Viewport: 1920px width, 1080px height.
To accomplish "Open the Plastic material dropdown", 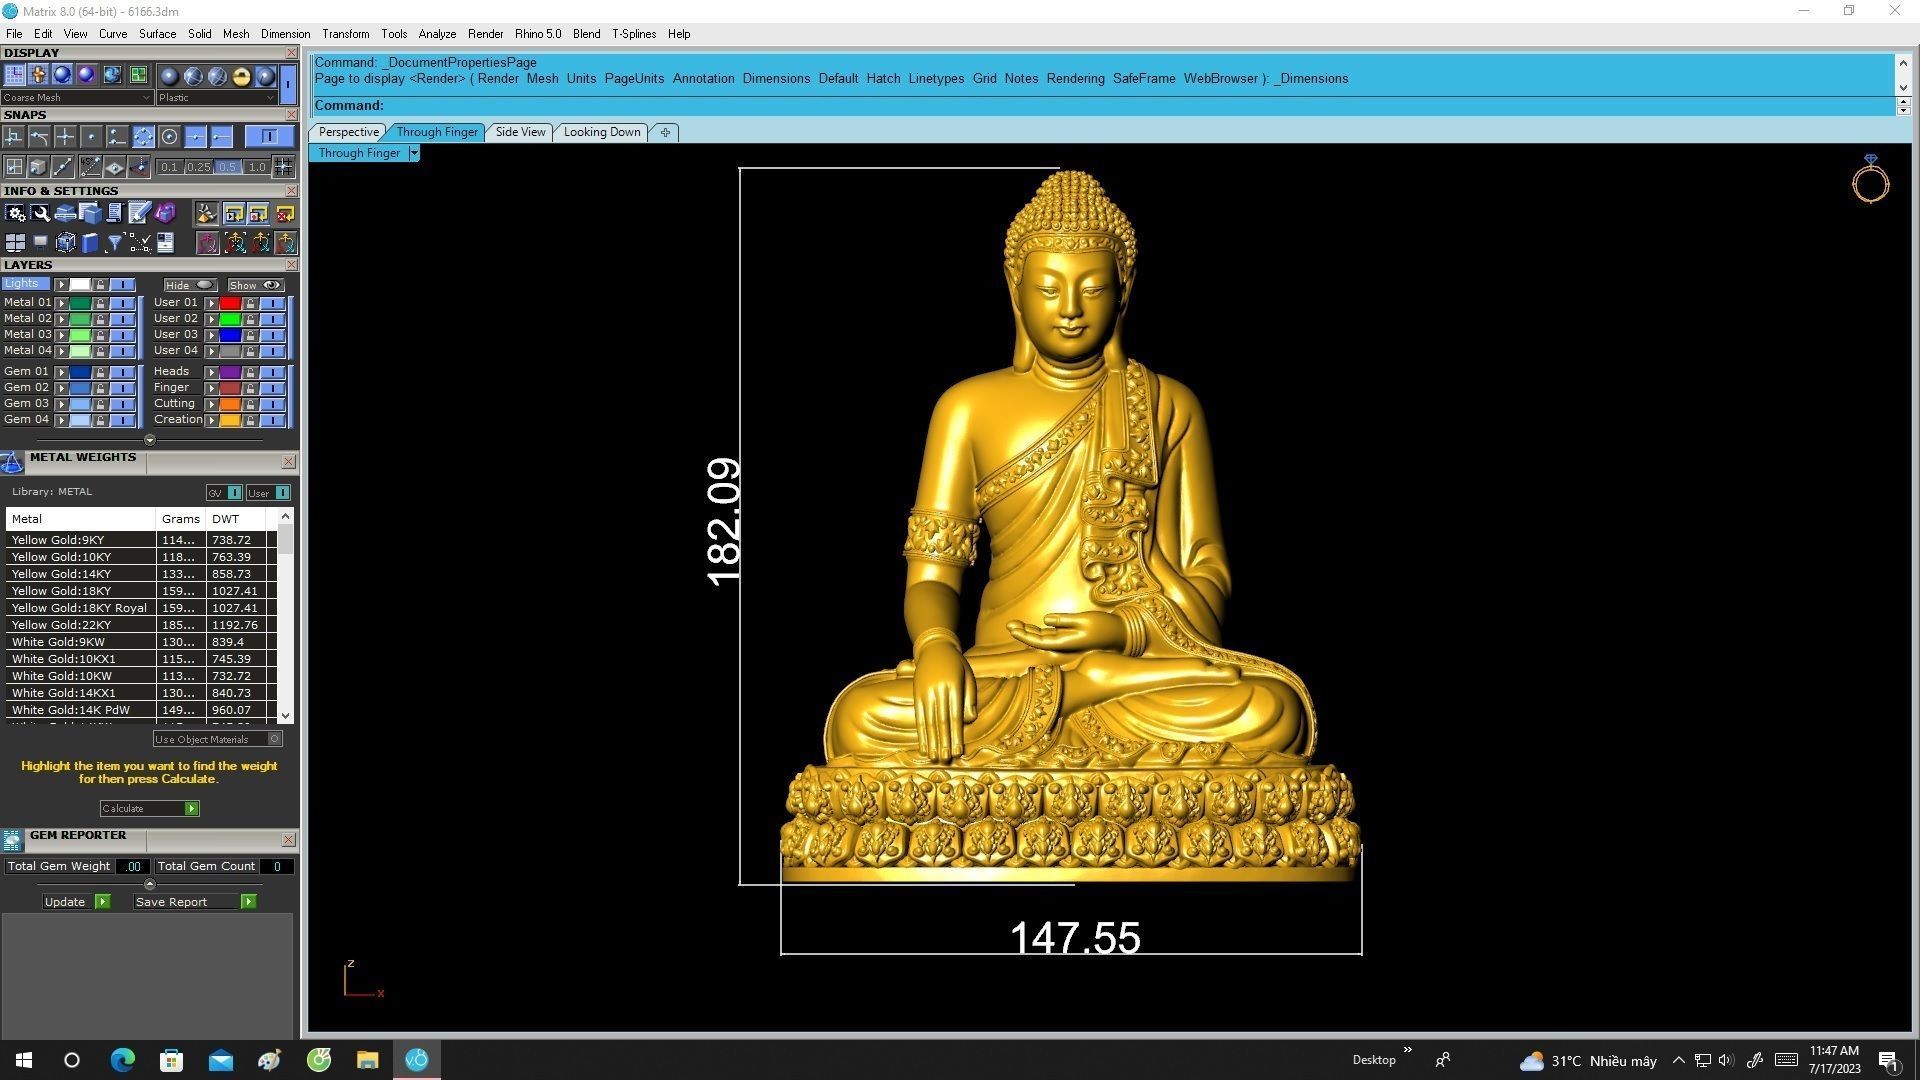I will [x=216, y=98].
